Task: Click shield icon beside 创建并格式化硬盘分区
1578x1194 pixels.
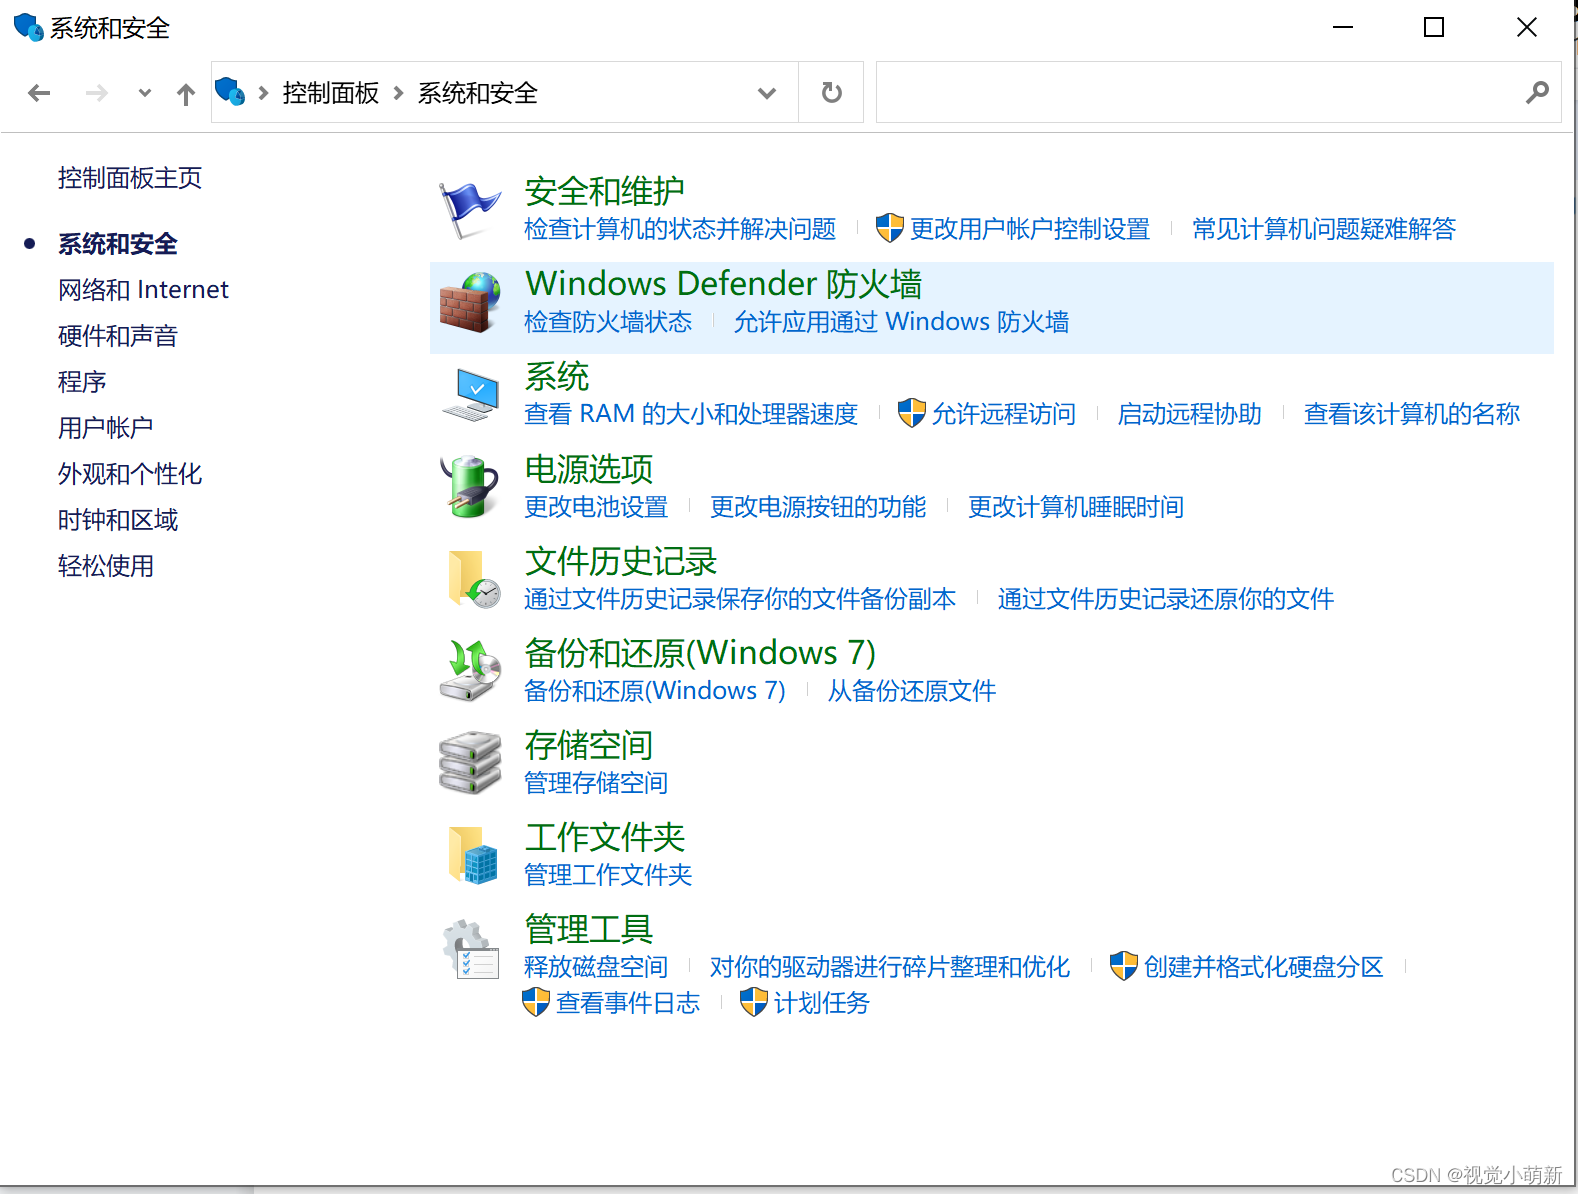Action: point(1123,965)
